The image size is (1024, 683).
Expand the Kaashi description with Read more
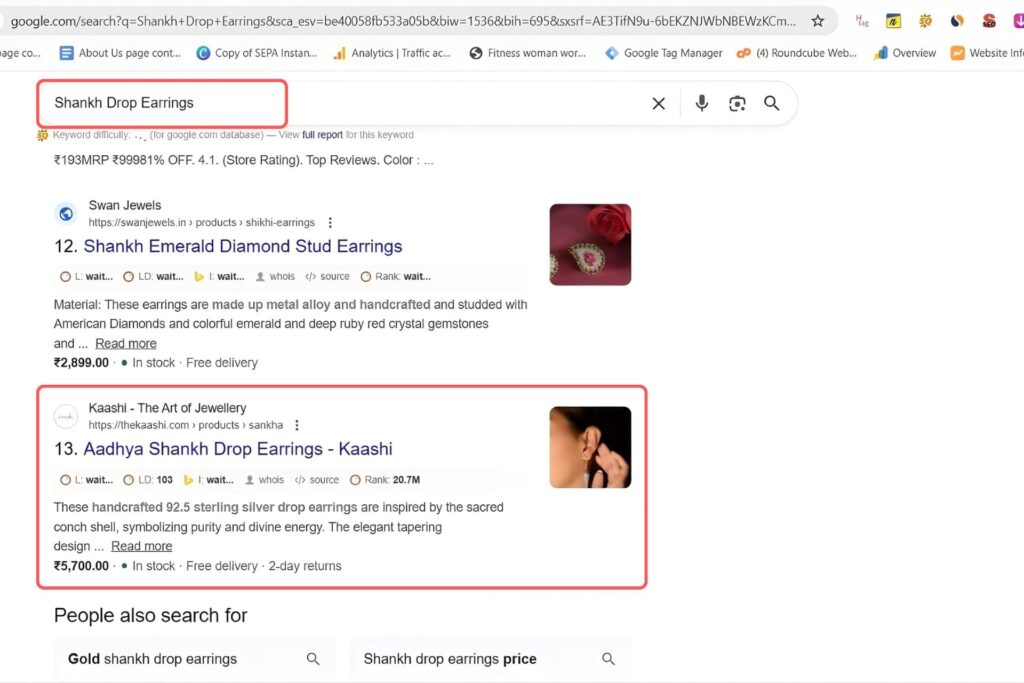coord(141,546)
